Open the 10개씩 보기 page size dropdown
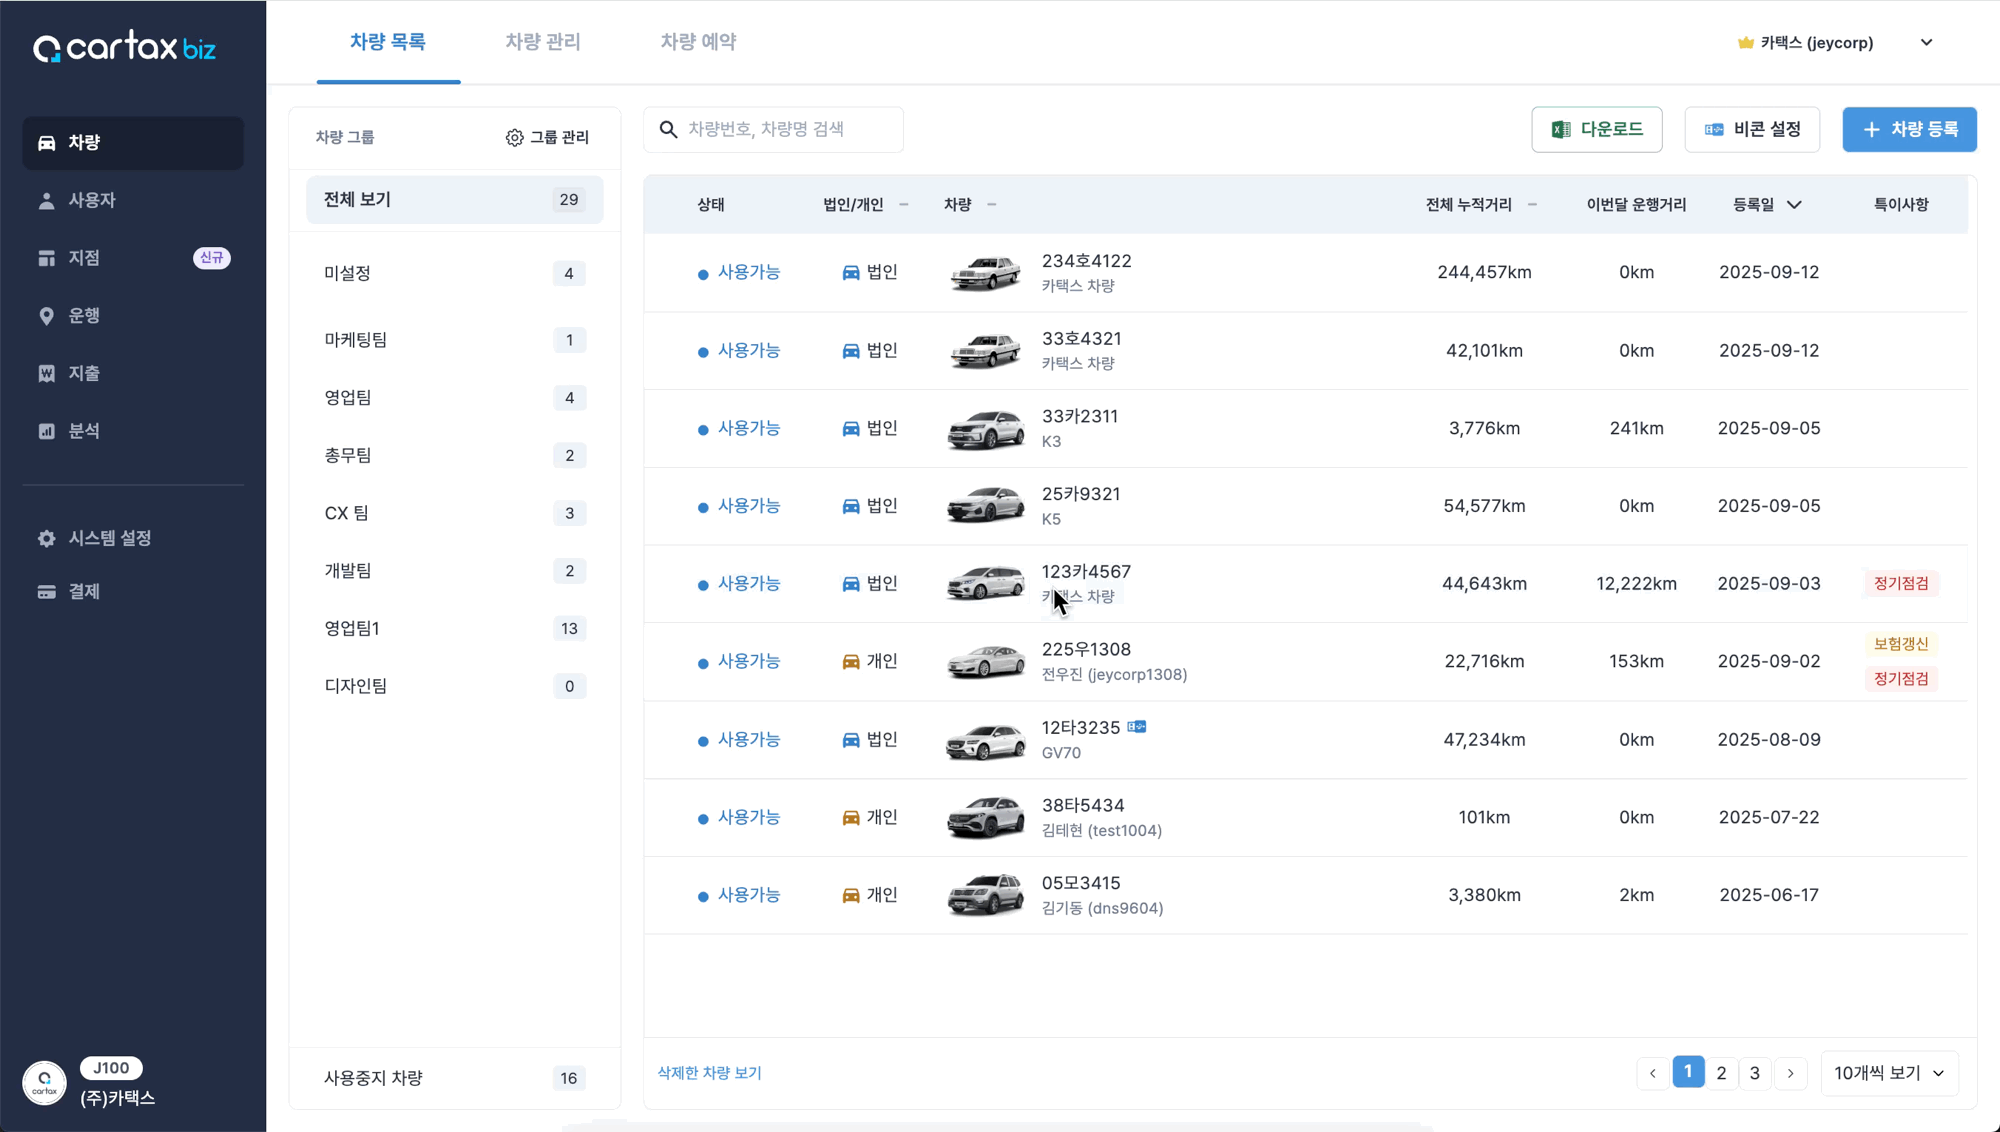The image size is (2000, 1132). pos(1888,1073)
